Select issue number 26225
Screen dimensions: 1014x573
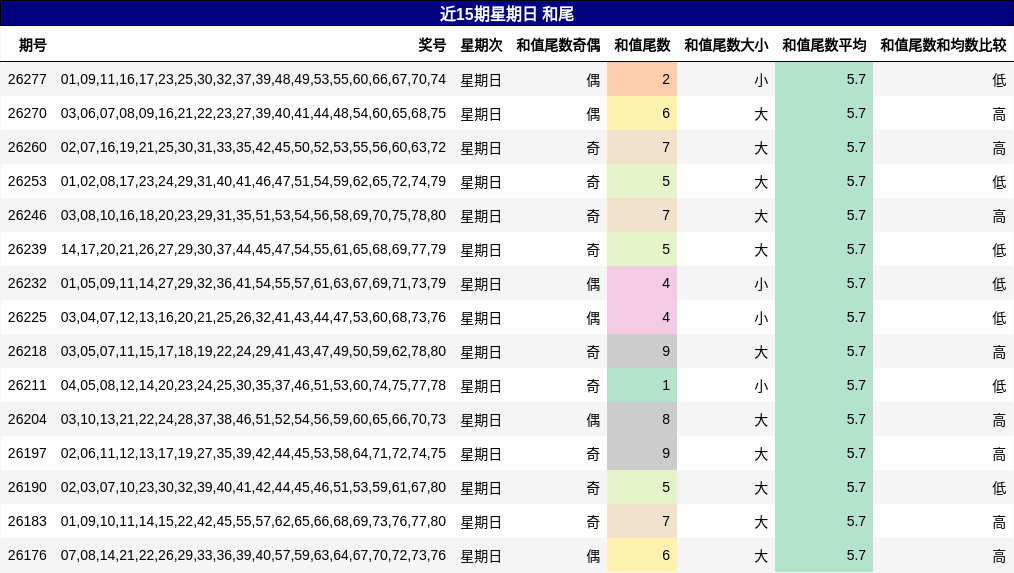(x=27, y=318)
